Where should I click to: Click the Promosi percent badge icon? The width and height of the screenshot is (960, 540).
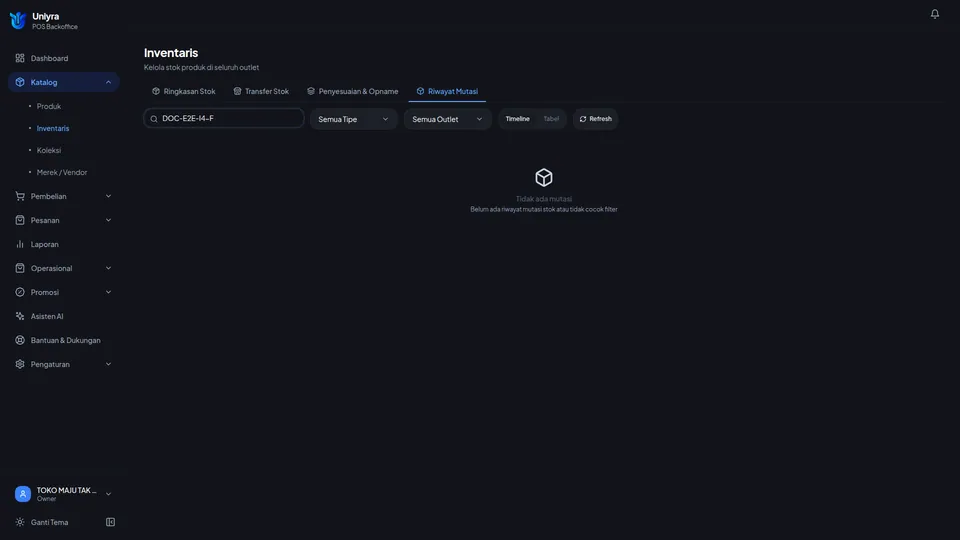click(20, 292)
